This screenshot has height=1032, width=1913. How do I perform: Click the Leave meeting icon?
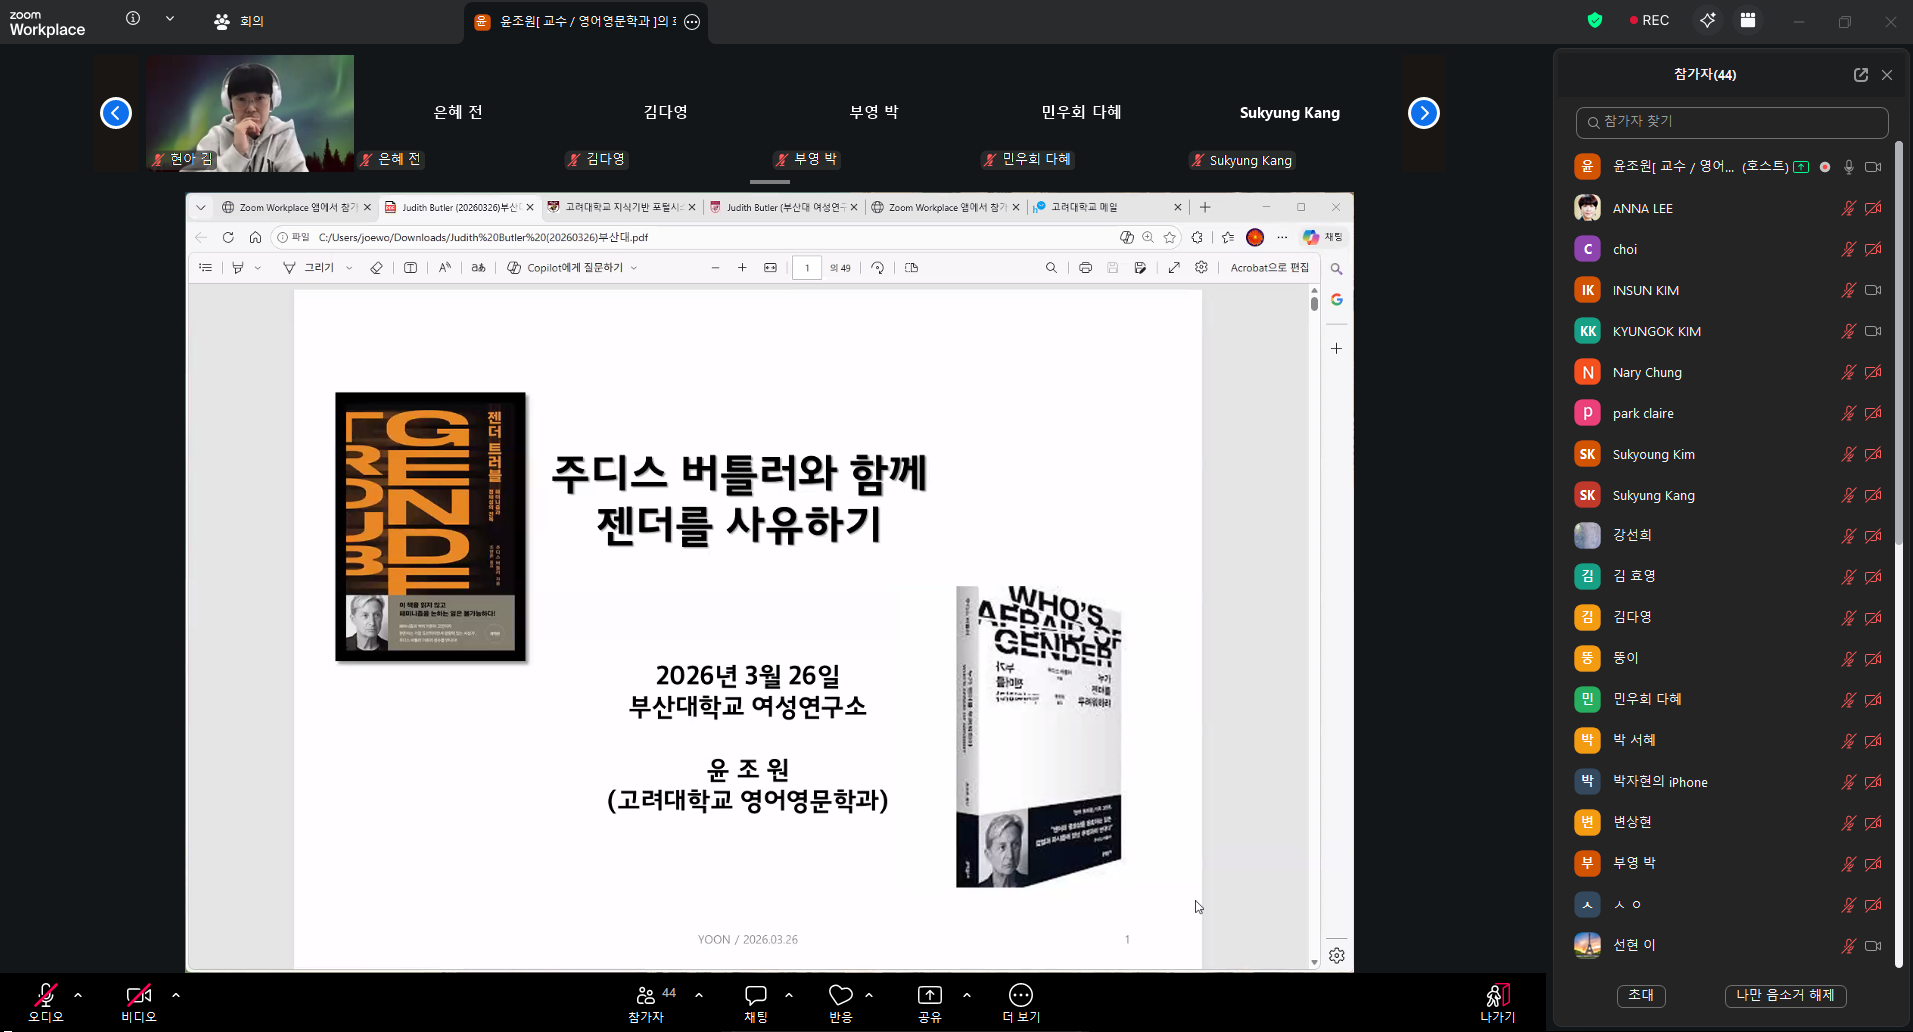click(x=1496, y=996)
